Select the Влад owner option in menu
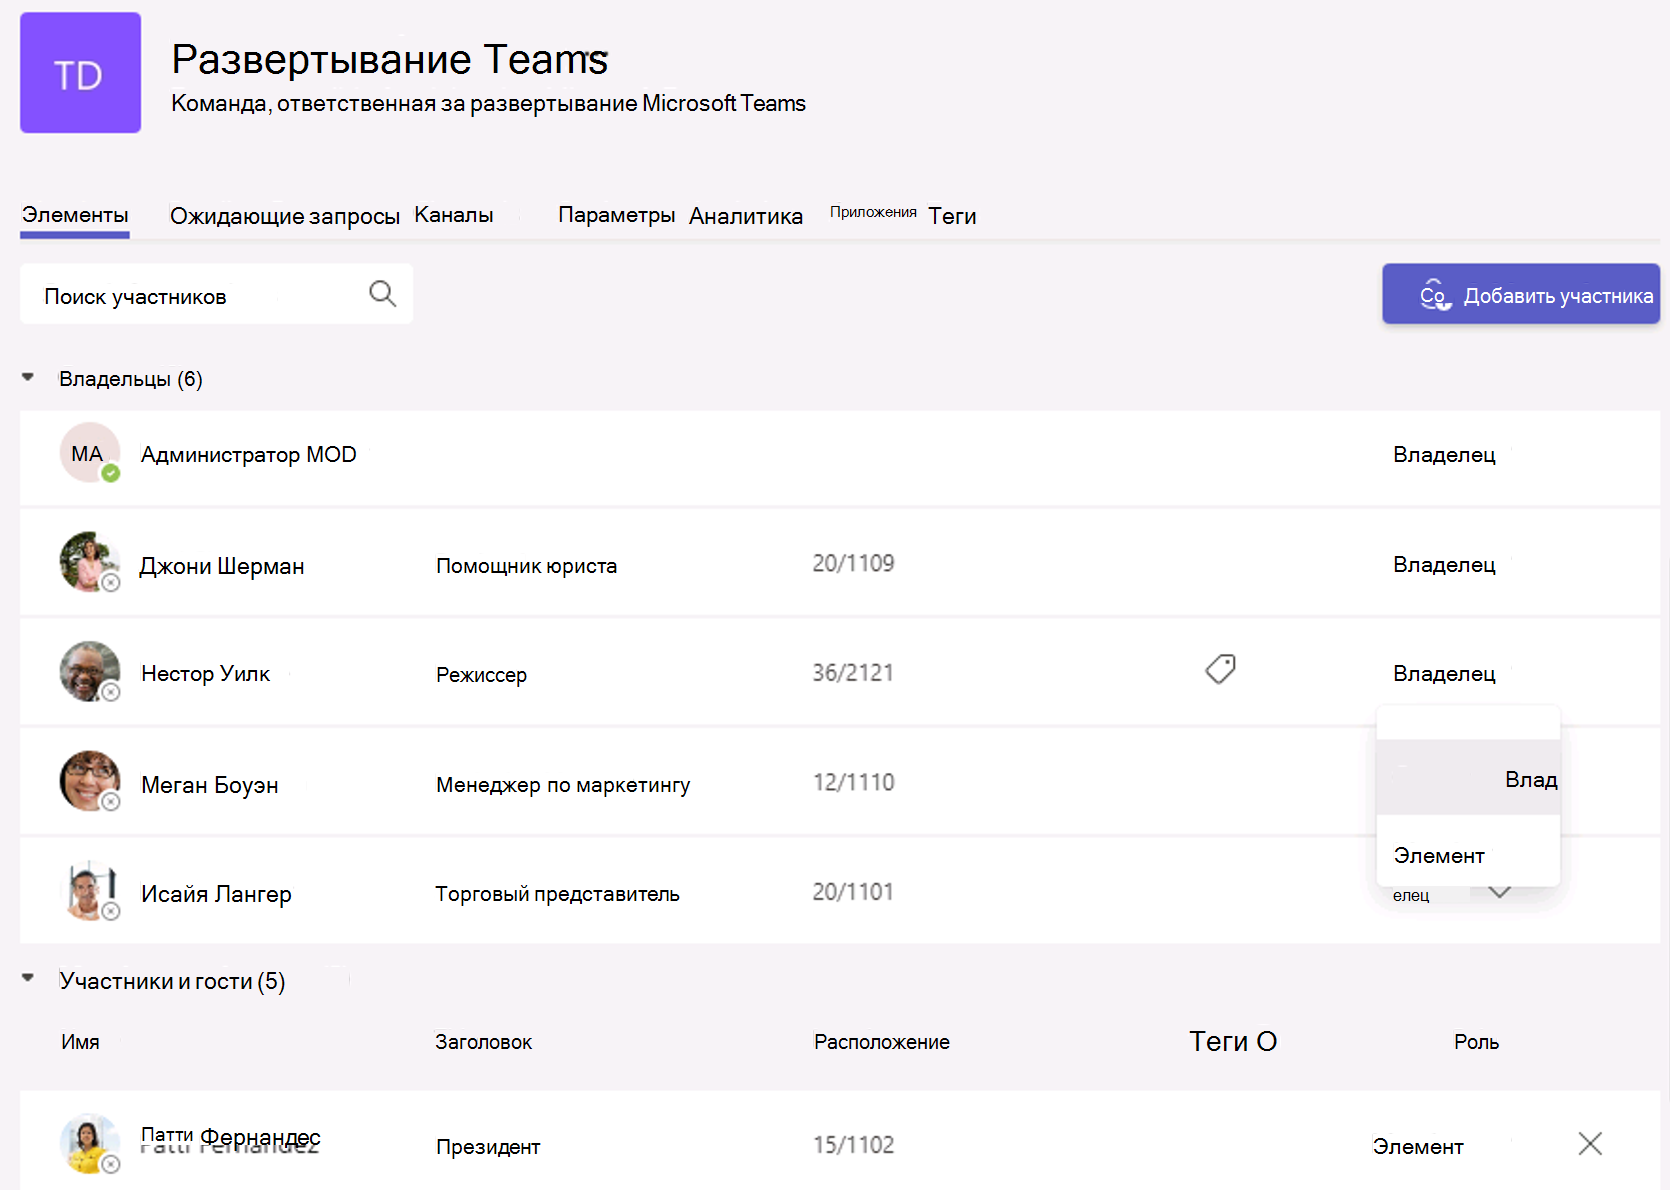The image size is (1670, 1190). (x=1468, y=778)
